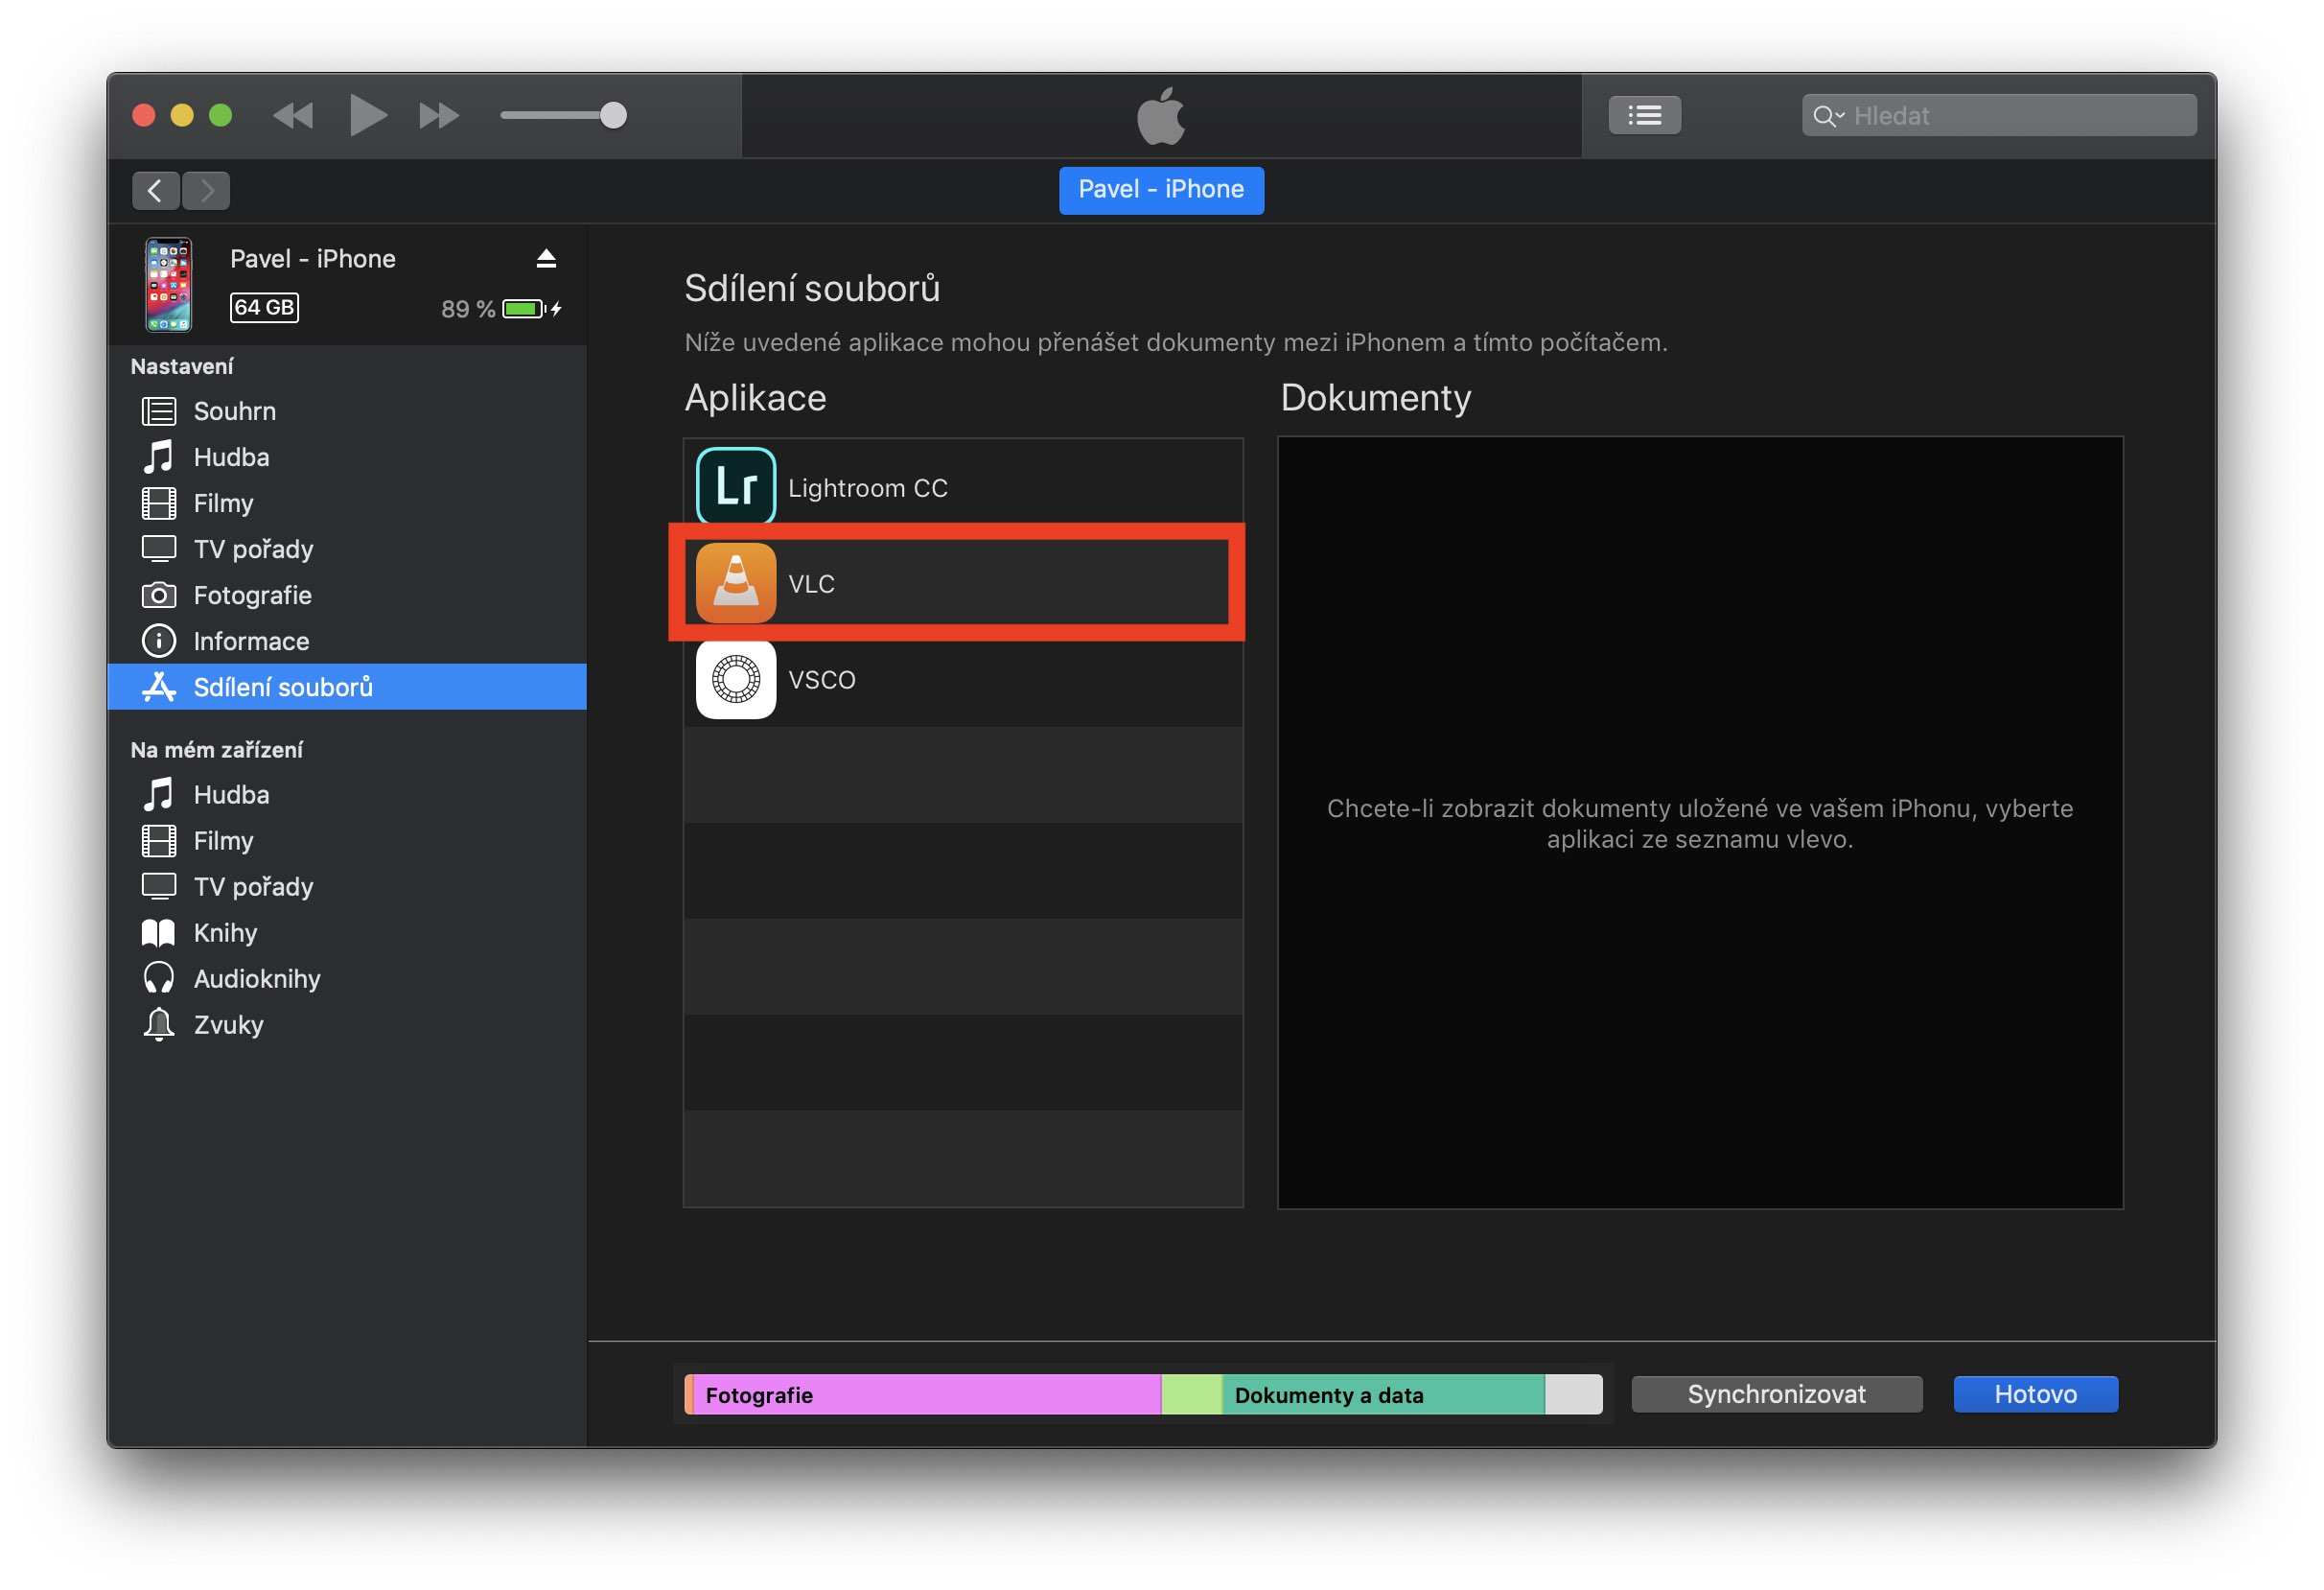Select Sdílení souborů in the sidebar
The width and height of the screenshot is (2324, 1590).
pyautogui.click(x=346, y=687)
